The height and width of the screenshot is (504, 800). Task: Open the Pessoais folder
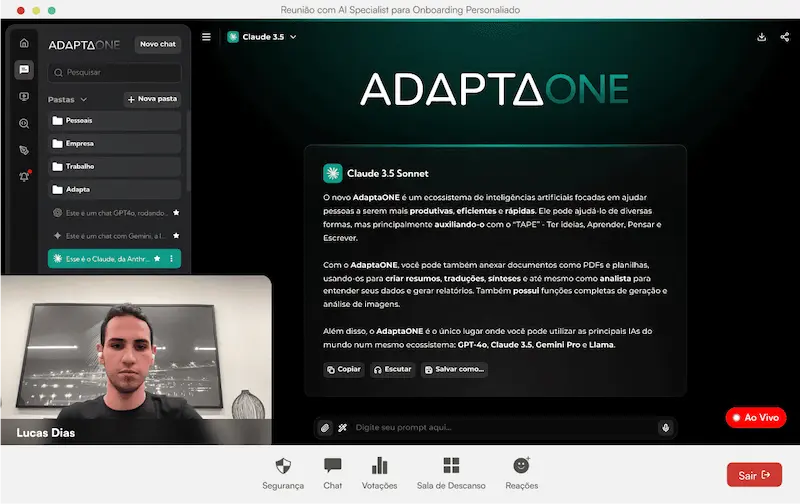[114, 121]
